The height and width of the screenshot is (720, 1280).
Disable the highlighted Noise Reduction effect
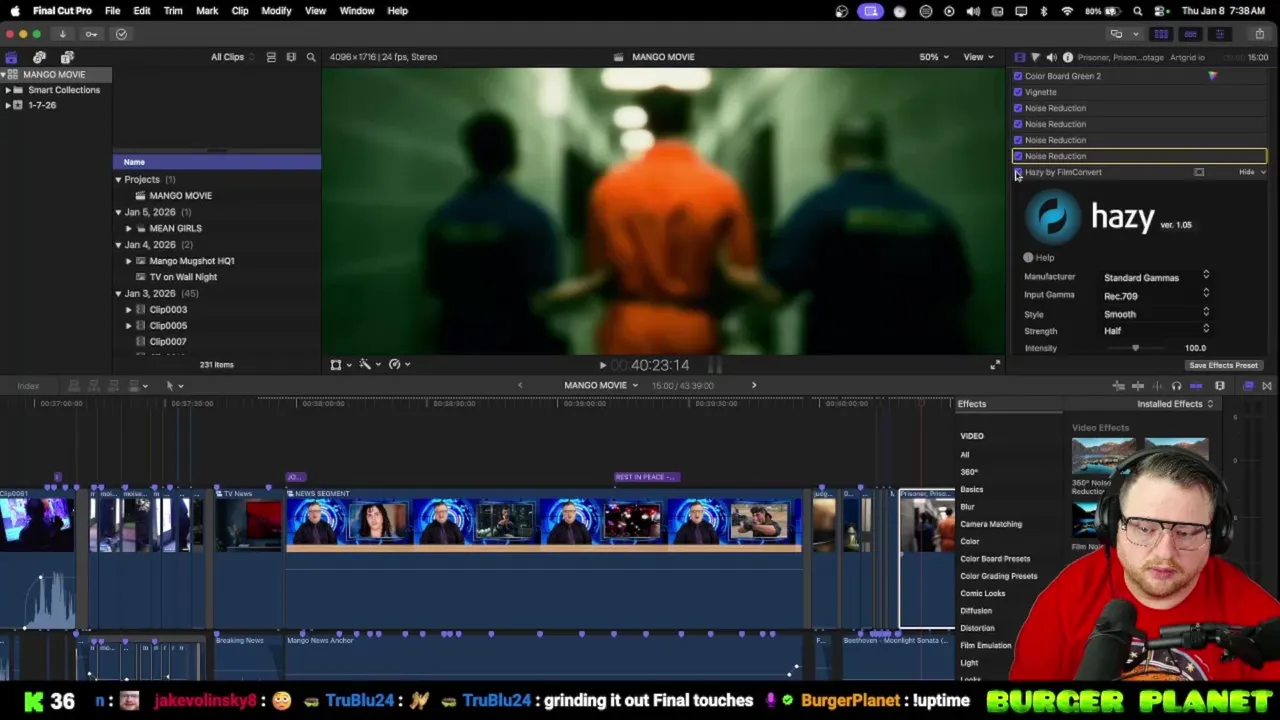1018,156
